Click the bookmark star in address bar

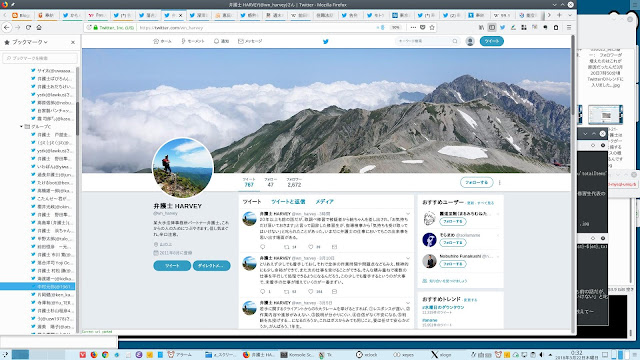pyautogui.click(x=432, y=27)
